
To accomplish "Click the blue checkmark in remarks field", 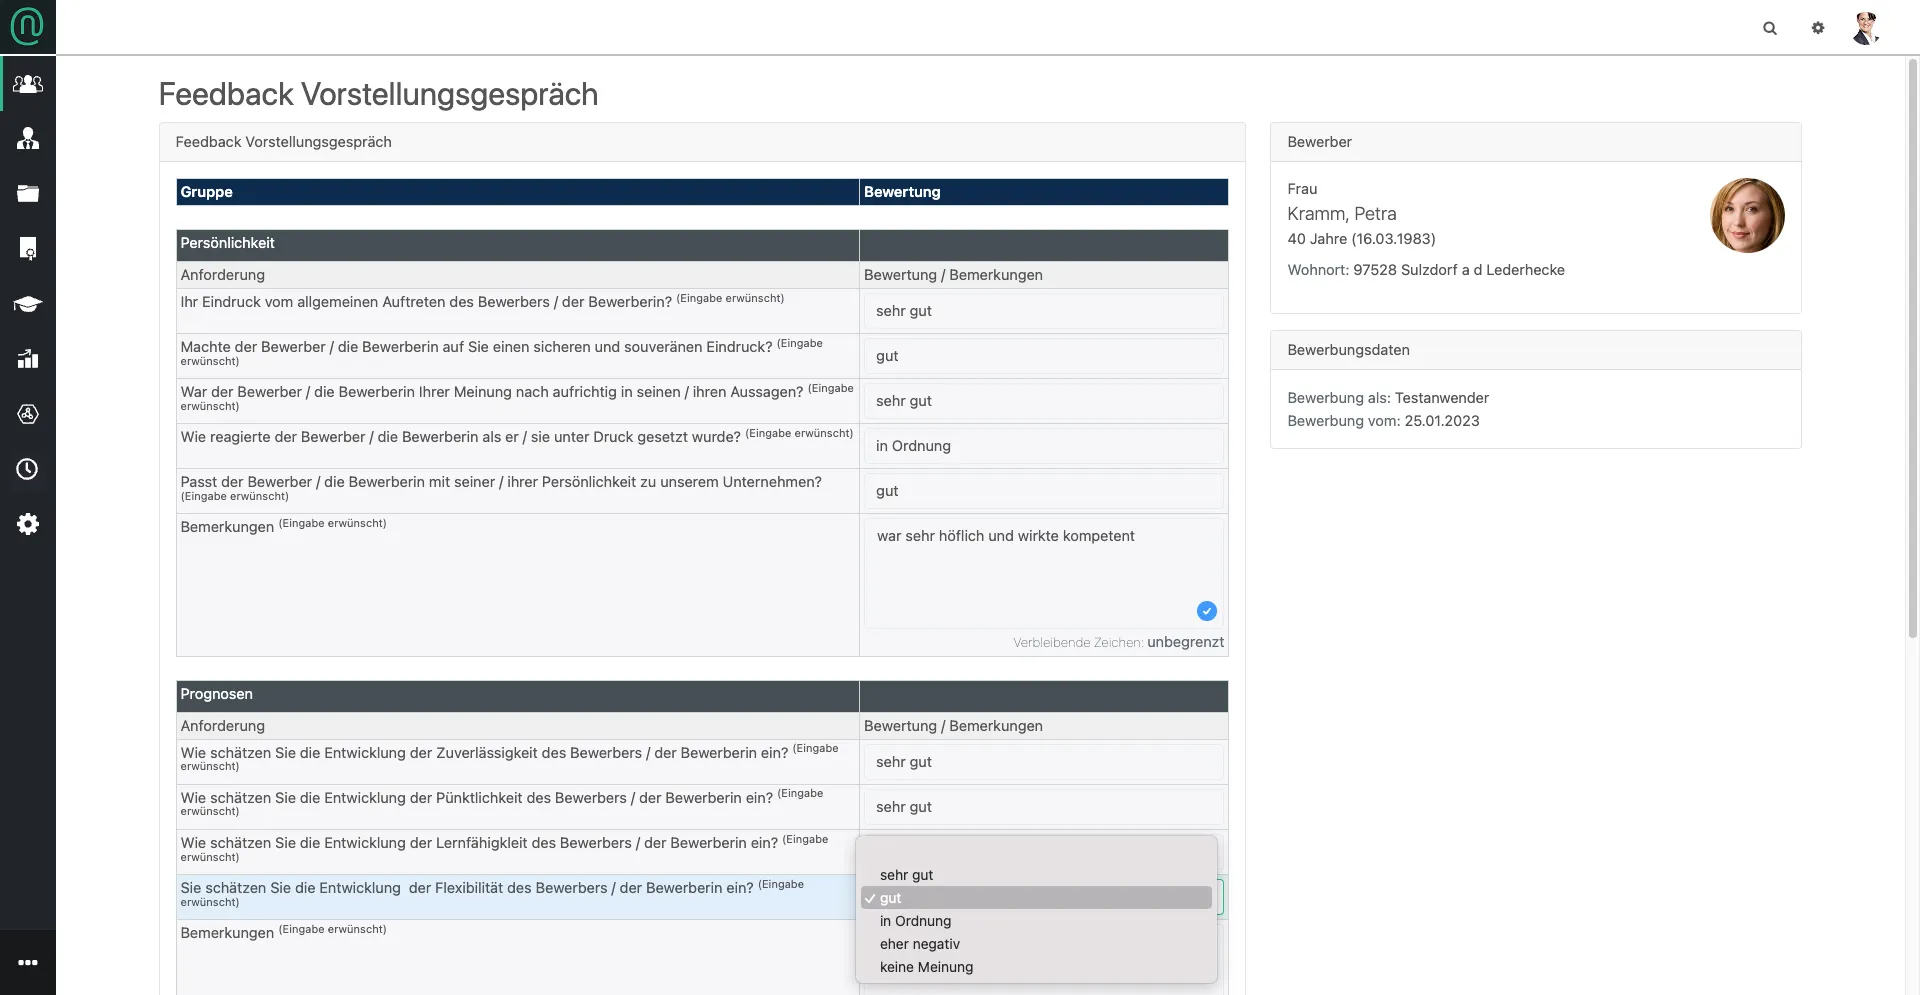I will (x=1207, y=611).
